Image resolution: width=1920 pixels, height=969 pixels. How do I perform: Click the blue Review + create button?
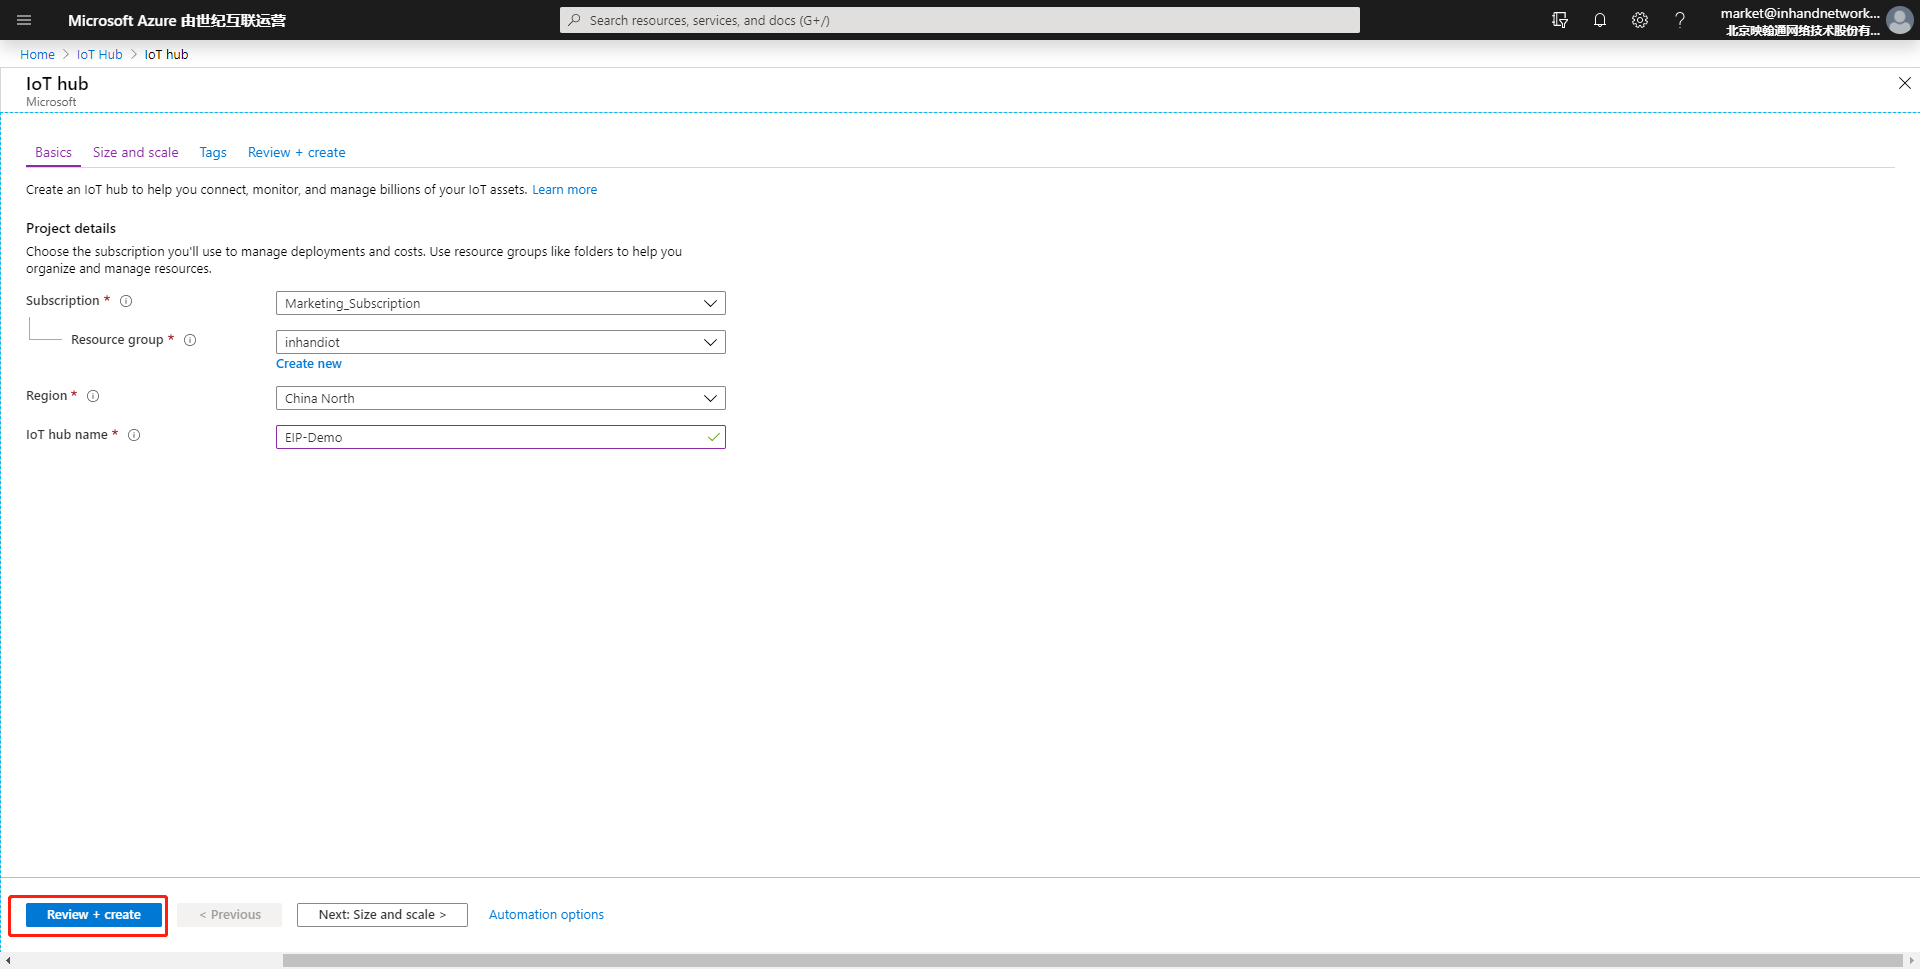[94, 915]
